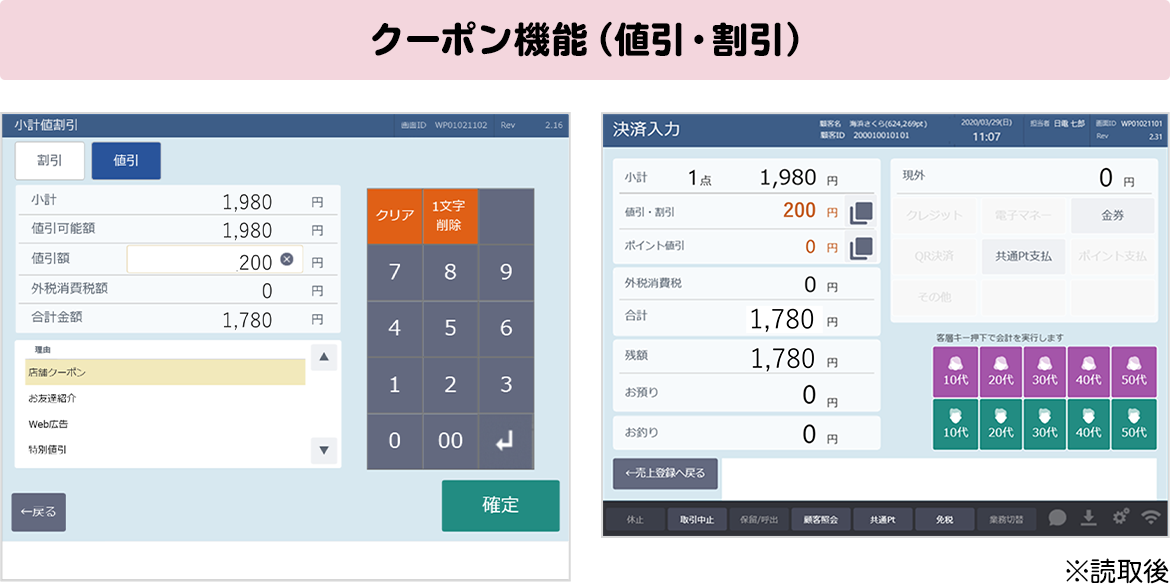The height and width of the screenshot is (584, 1170).
Task: Select Web広告 reason
Action: [x=165, y=424]
